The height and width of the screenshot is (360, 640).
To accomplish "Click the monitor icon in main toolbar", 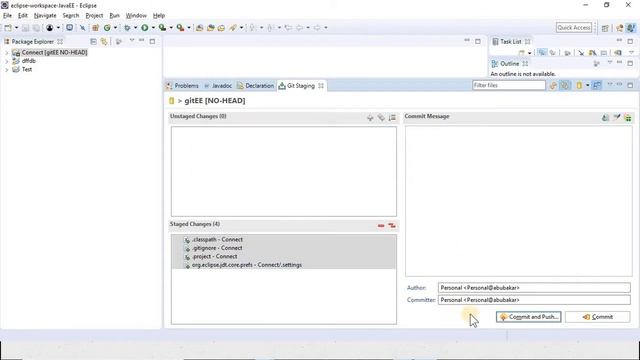I will pyautogui.click(x=69, y=28).
